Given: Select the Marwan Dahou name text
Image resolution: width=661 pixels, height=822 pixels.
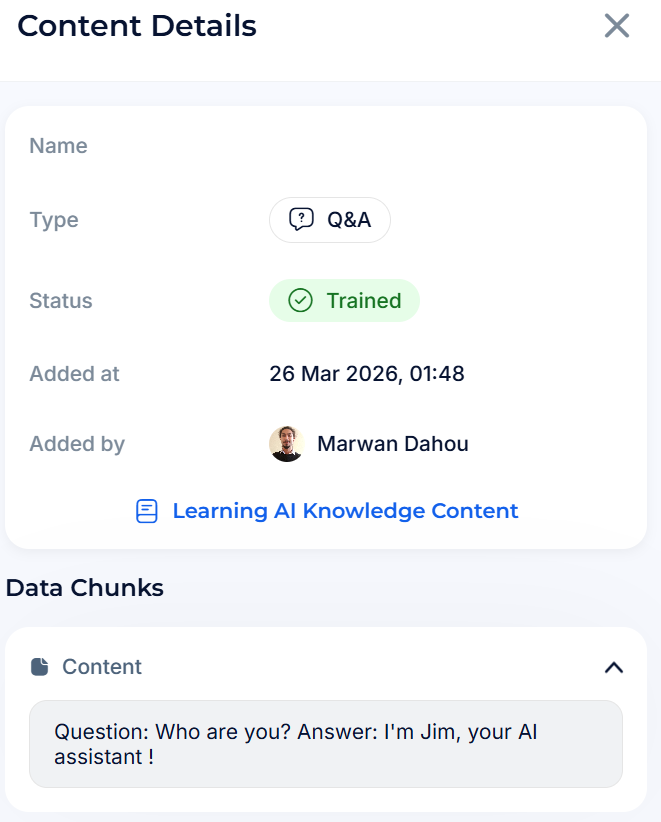Looking at the screenshot, I should [x=392, y=444].
